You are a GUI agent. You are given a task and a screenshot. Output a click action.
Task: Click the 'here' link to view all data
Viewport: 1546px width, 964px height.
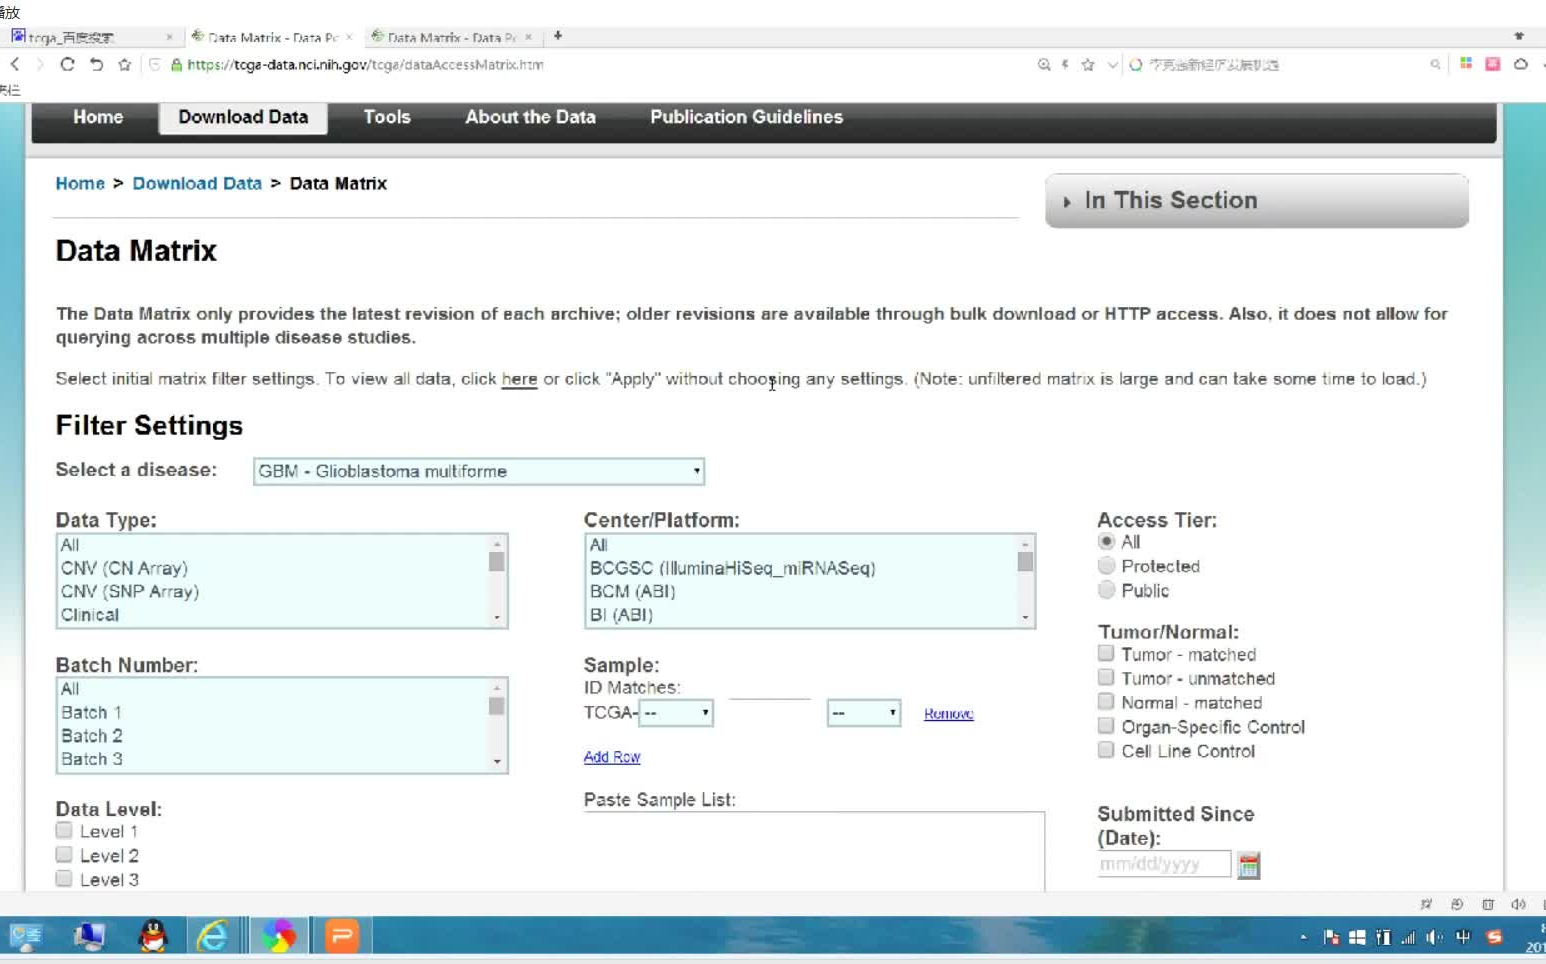pos(519,379)
